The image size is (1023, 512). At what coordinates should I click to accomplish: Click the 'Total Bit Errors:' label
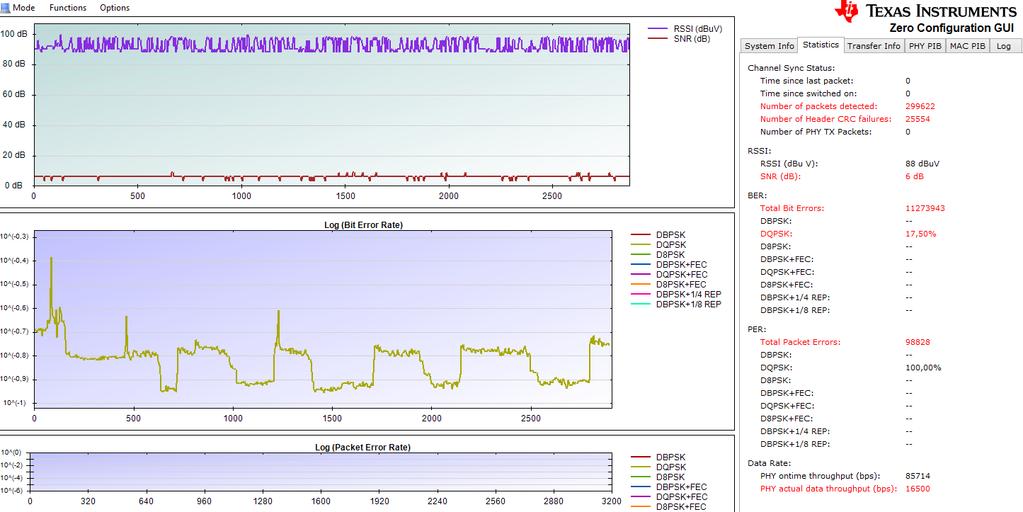[x=792, y=208]
